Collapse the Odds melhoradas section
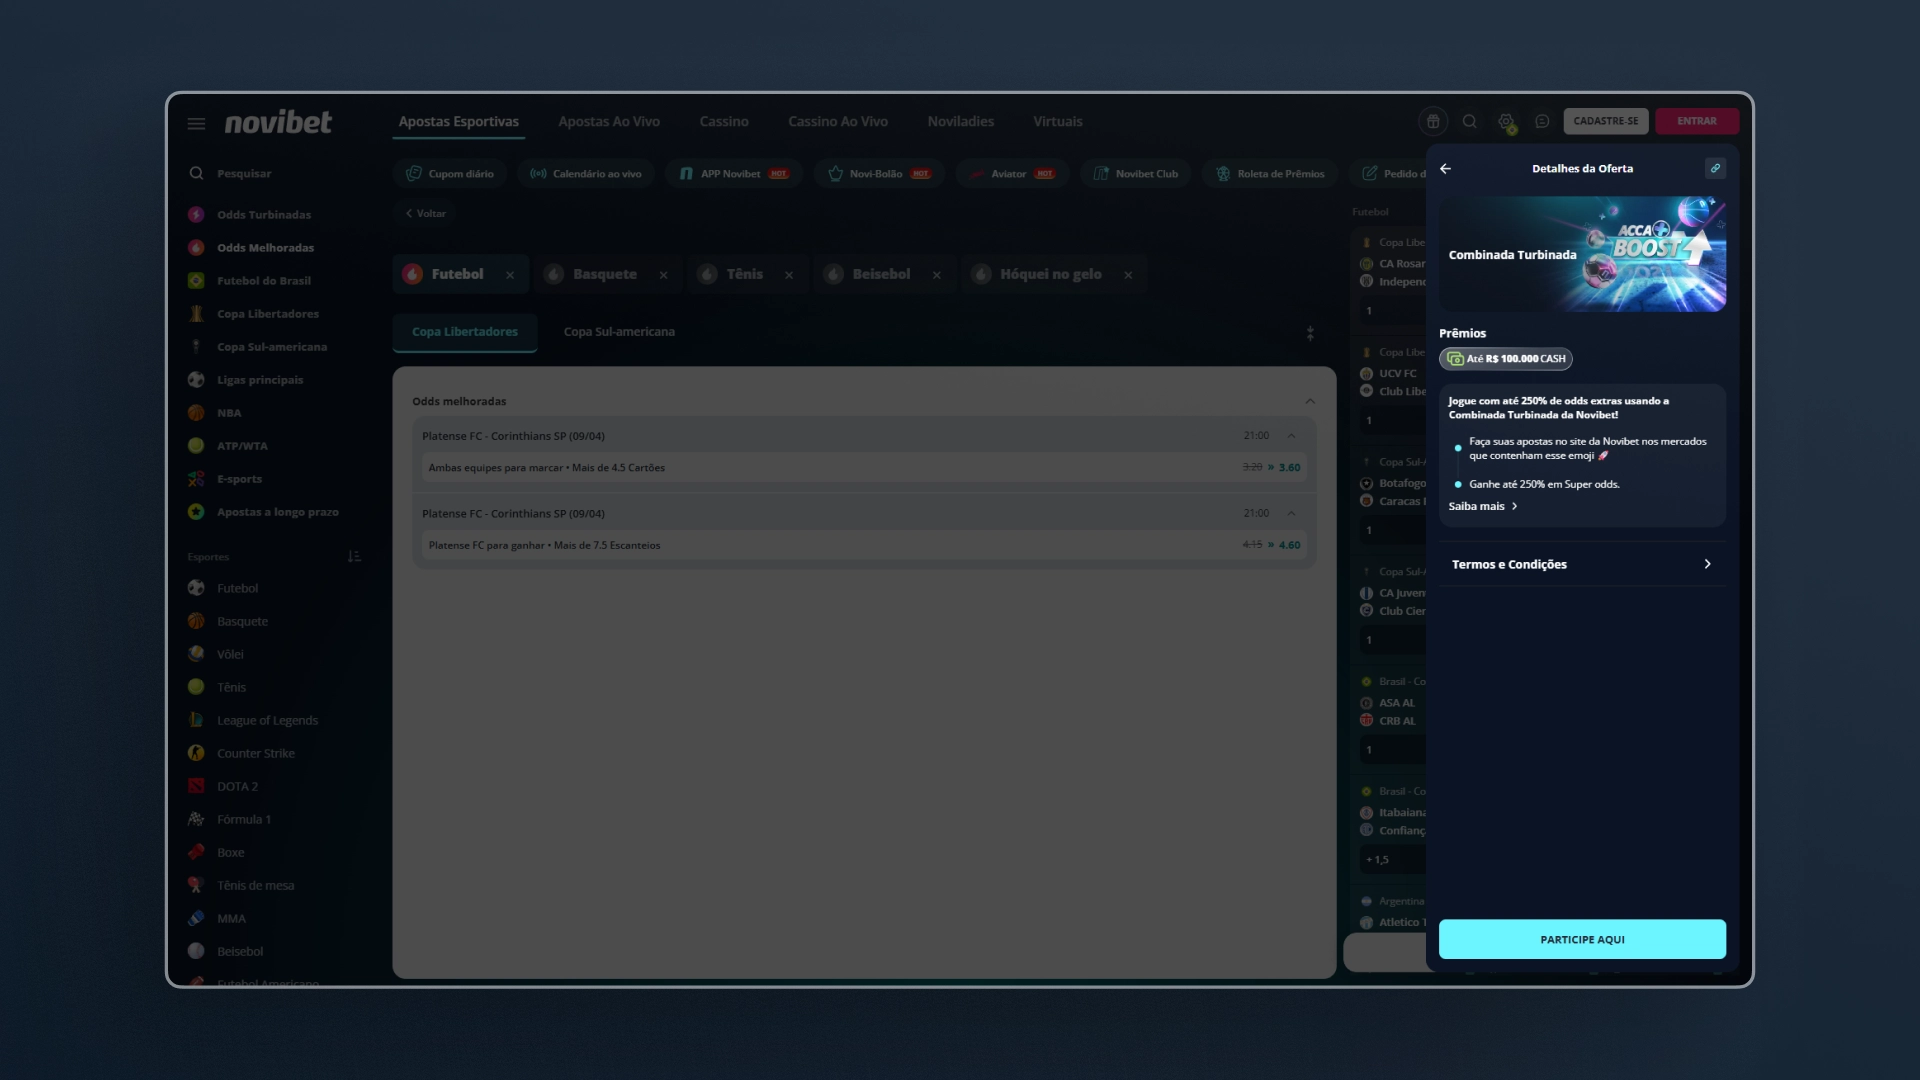Screen dimensions: 1920x1080 [x=1310, y=401]
